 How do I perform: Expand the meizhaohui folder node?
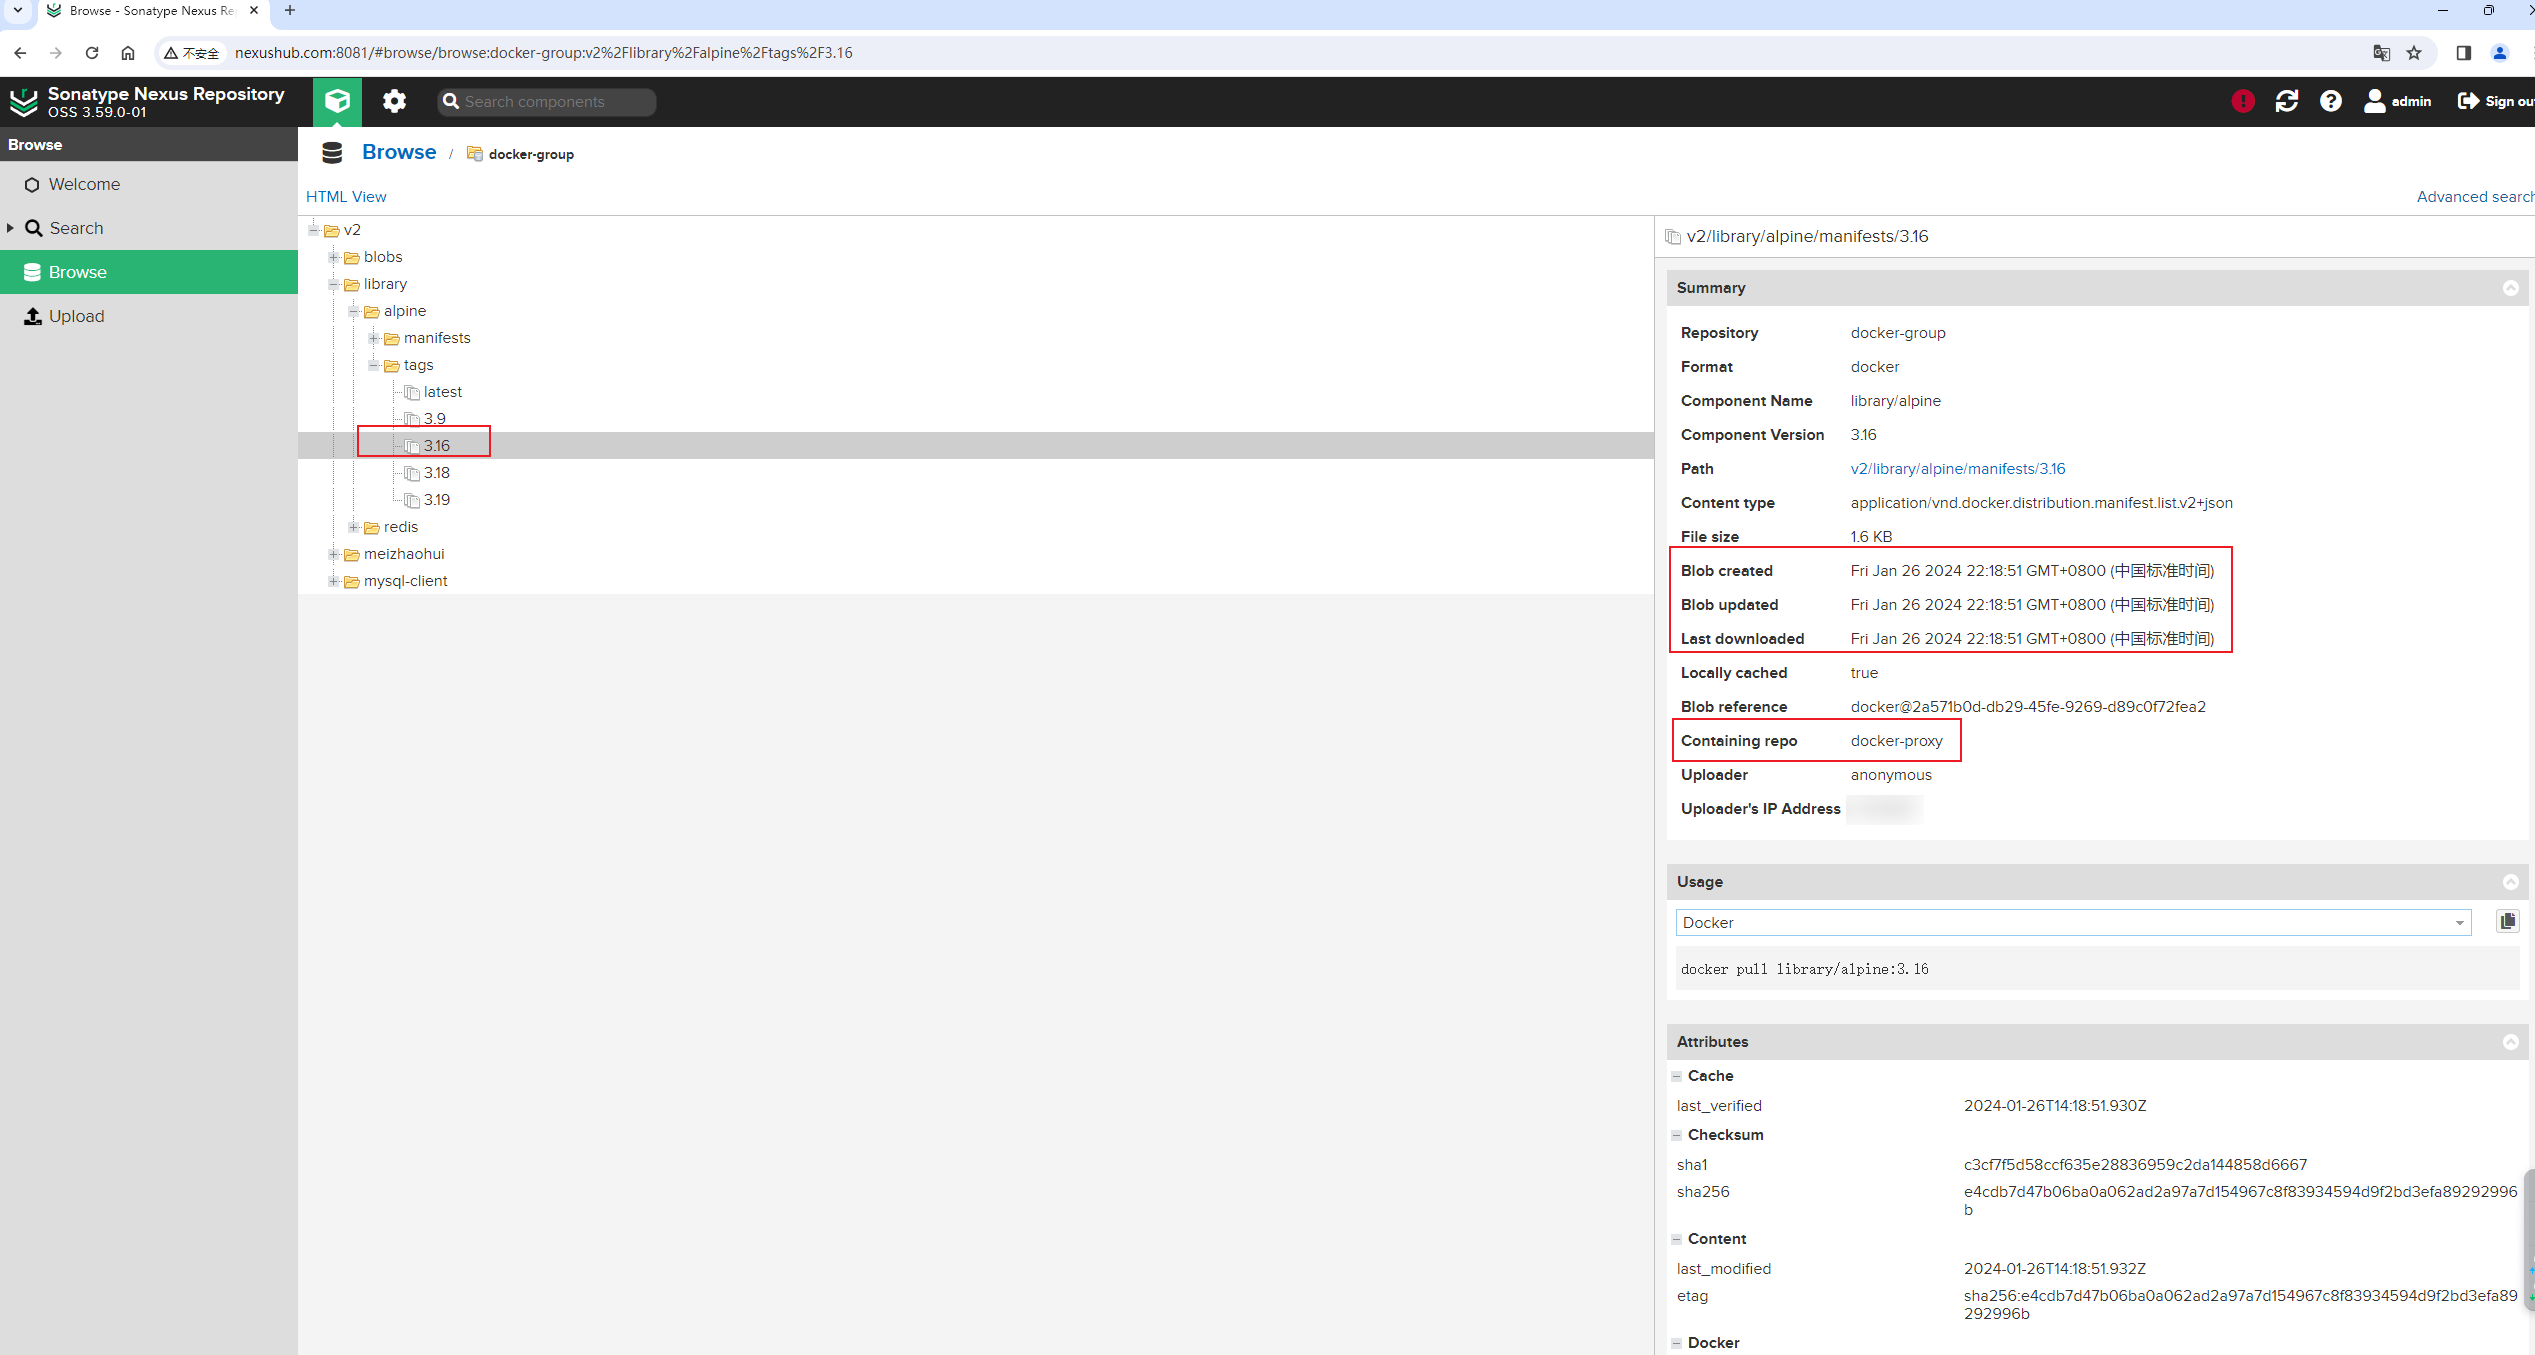[x=334, y=554]
